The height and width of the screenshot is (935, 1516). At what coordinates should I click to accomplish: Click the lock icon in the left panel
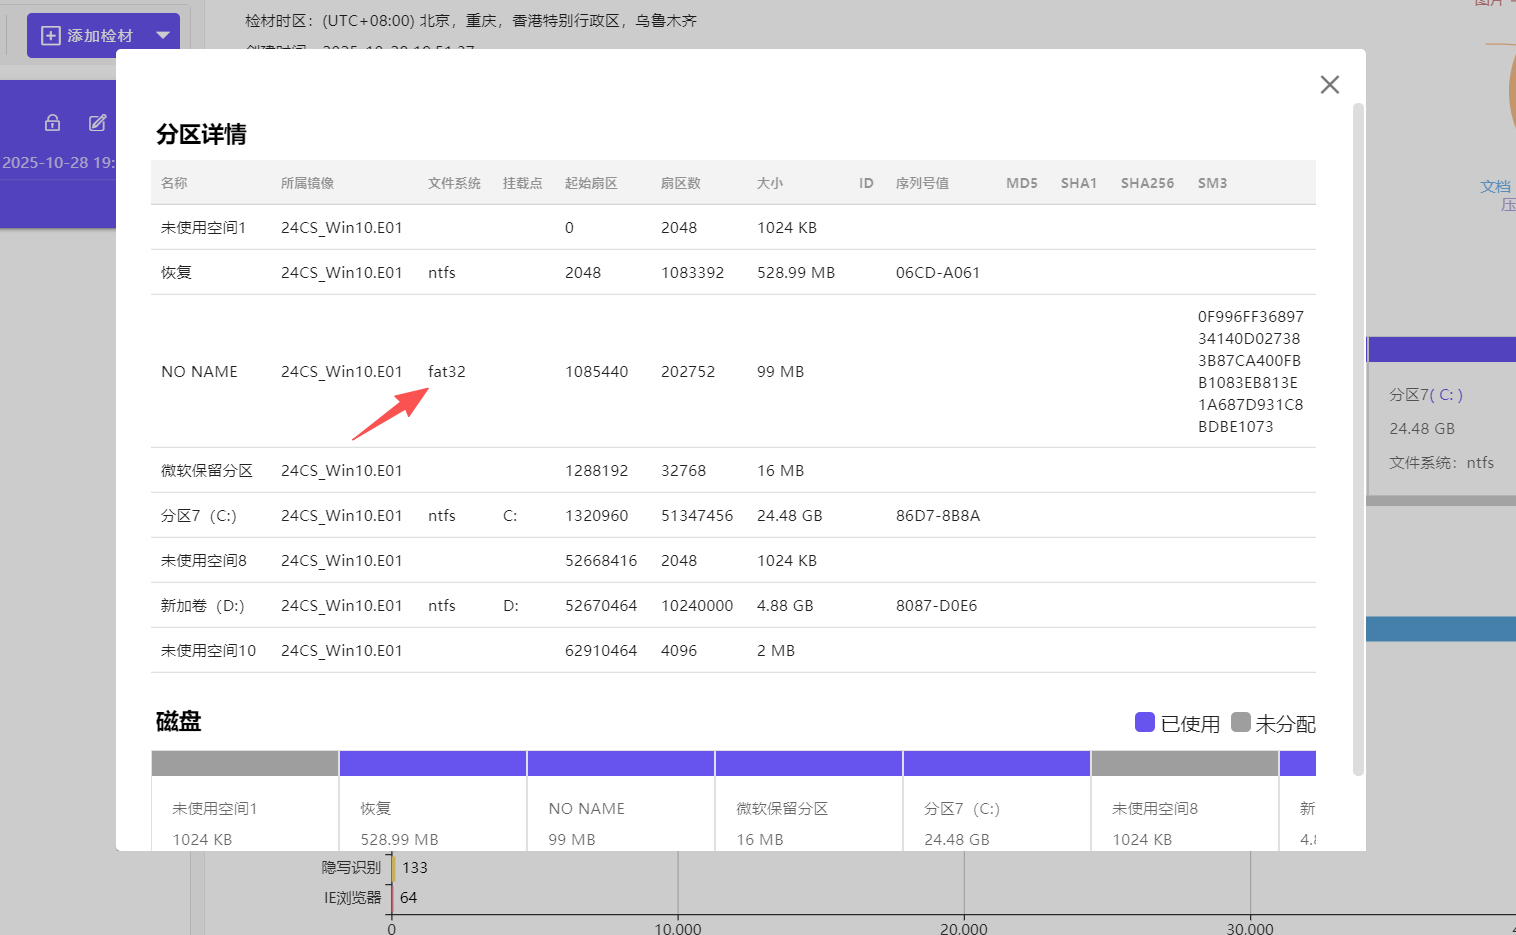click(x=53, y=123)
